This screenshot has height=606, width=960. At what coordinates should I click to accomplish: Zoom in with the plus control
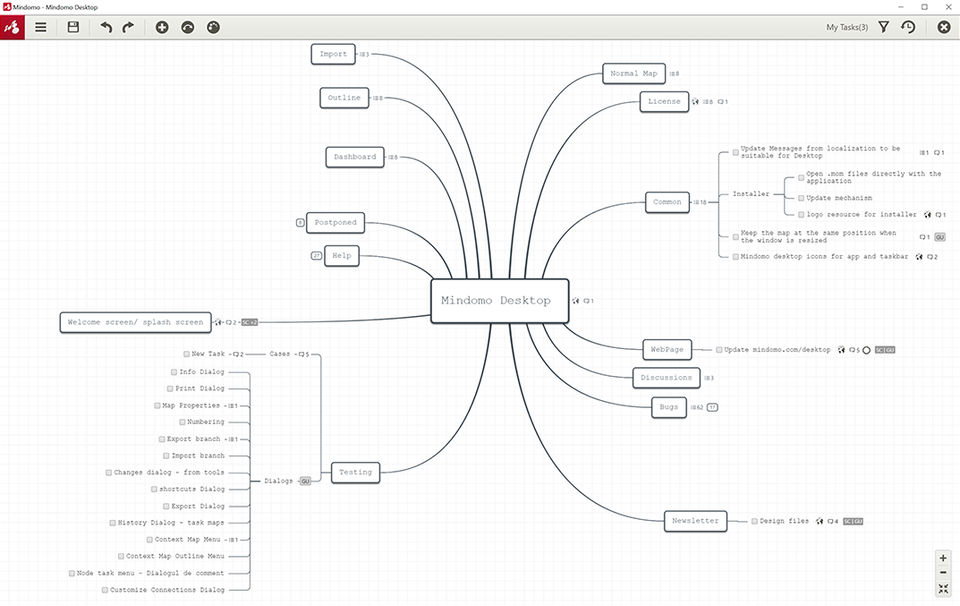[x=943, y=558]
